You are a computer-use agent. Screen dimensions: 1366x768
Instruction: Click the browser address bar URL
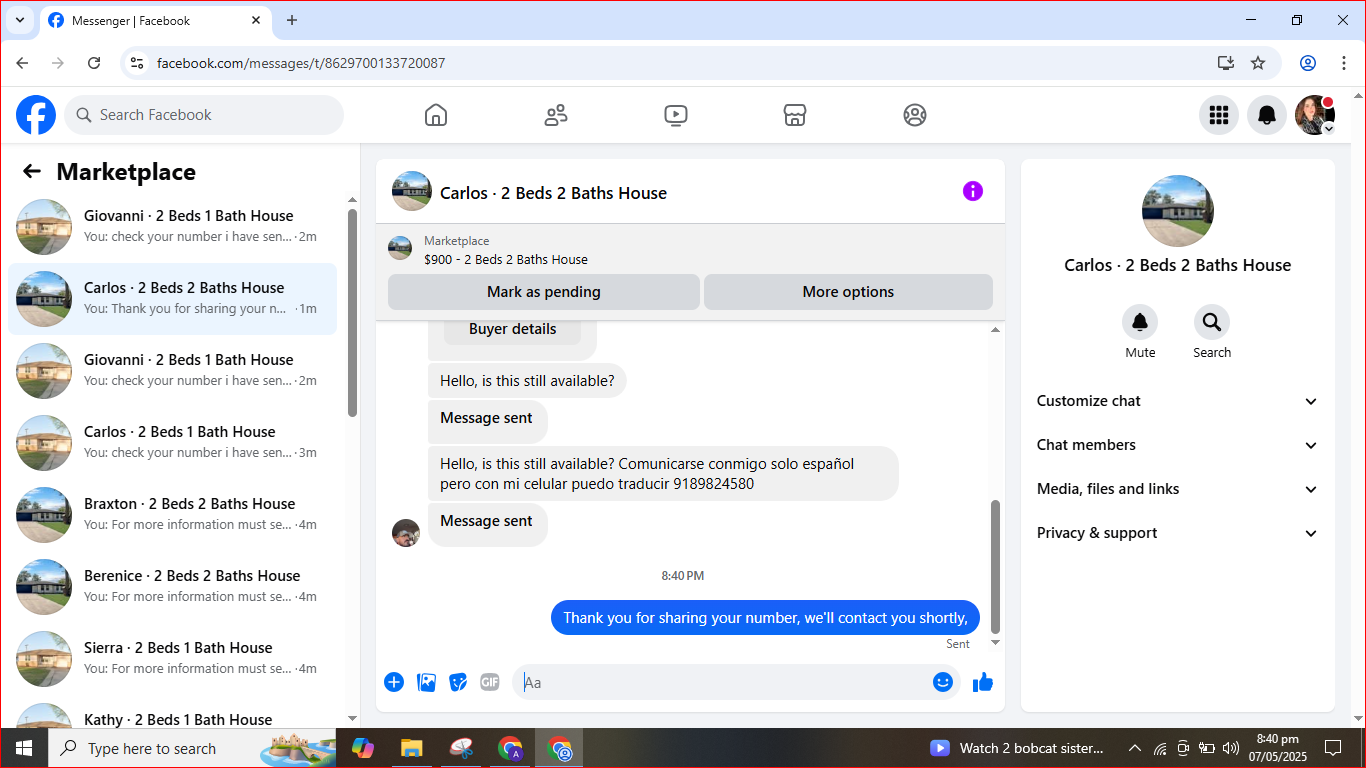301,63
